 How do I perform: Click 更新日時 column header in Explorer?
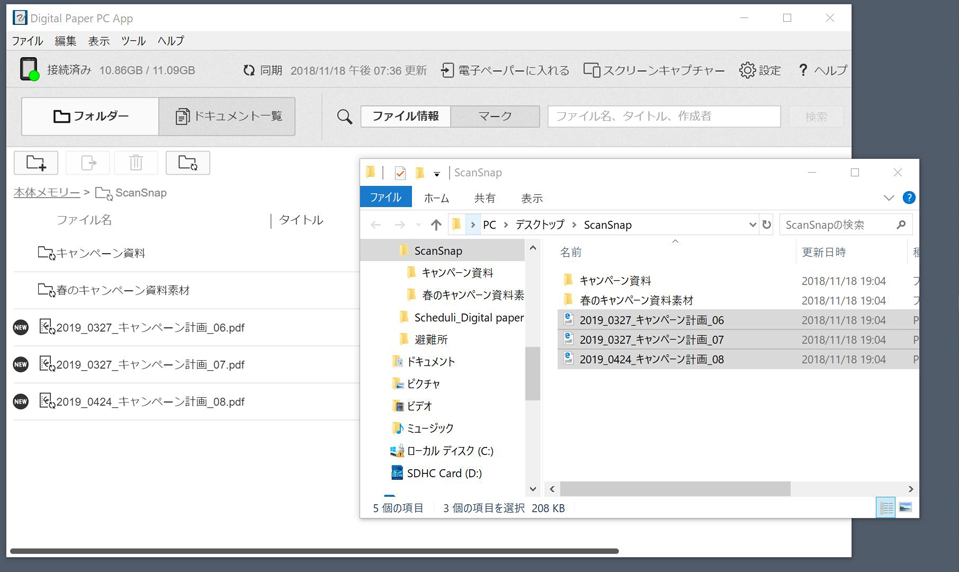(x=824, y=252)
